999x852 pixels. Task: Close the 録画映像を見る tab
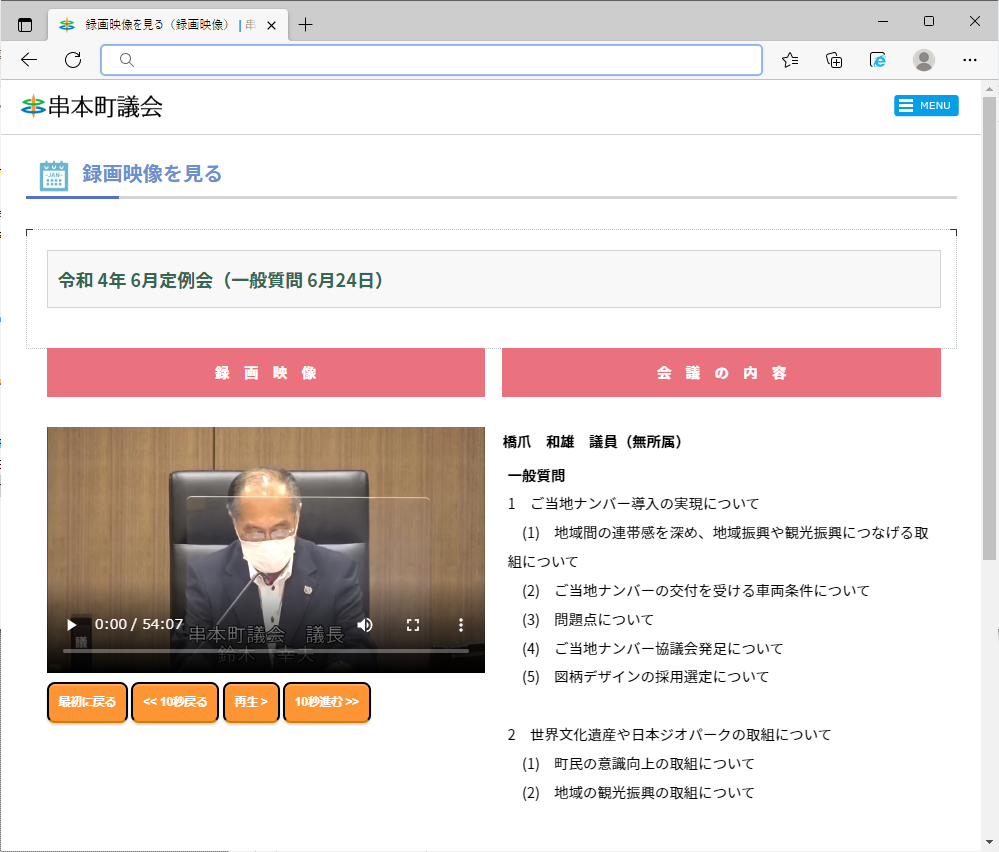271,25
